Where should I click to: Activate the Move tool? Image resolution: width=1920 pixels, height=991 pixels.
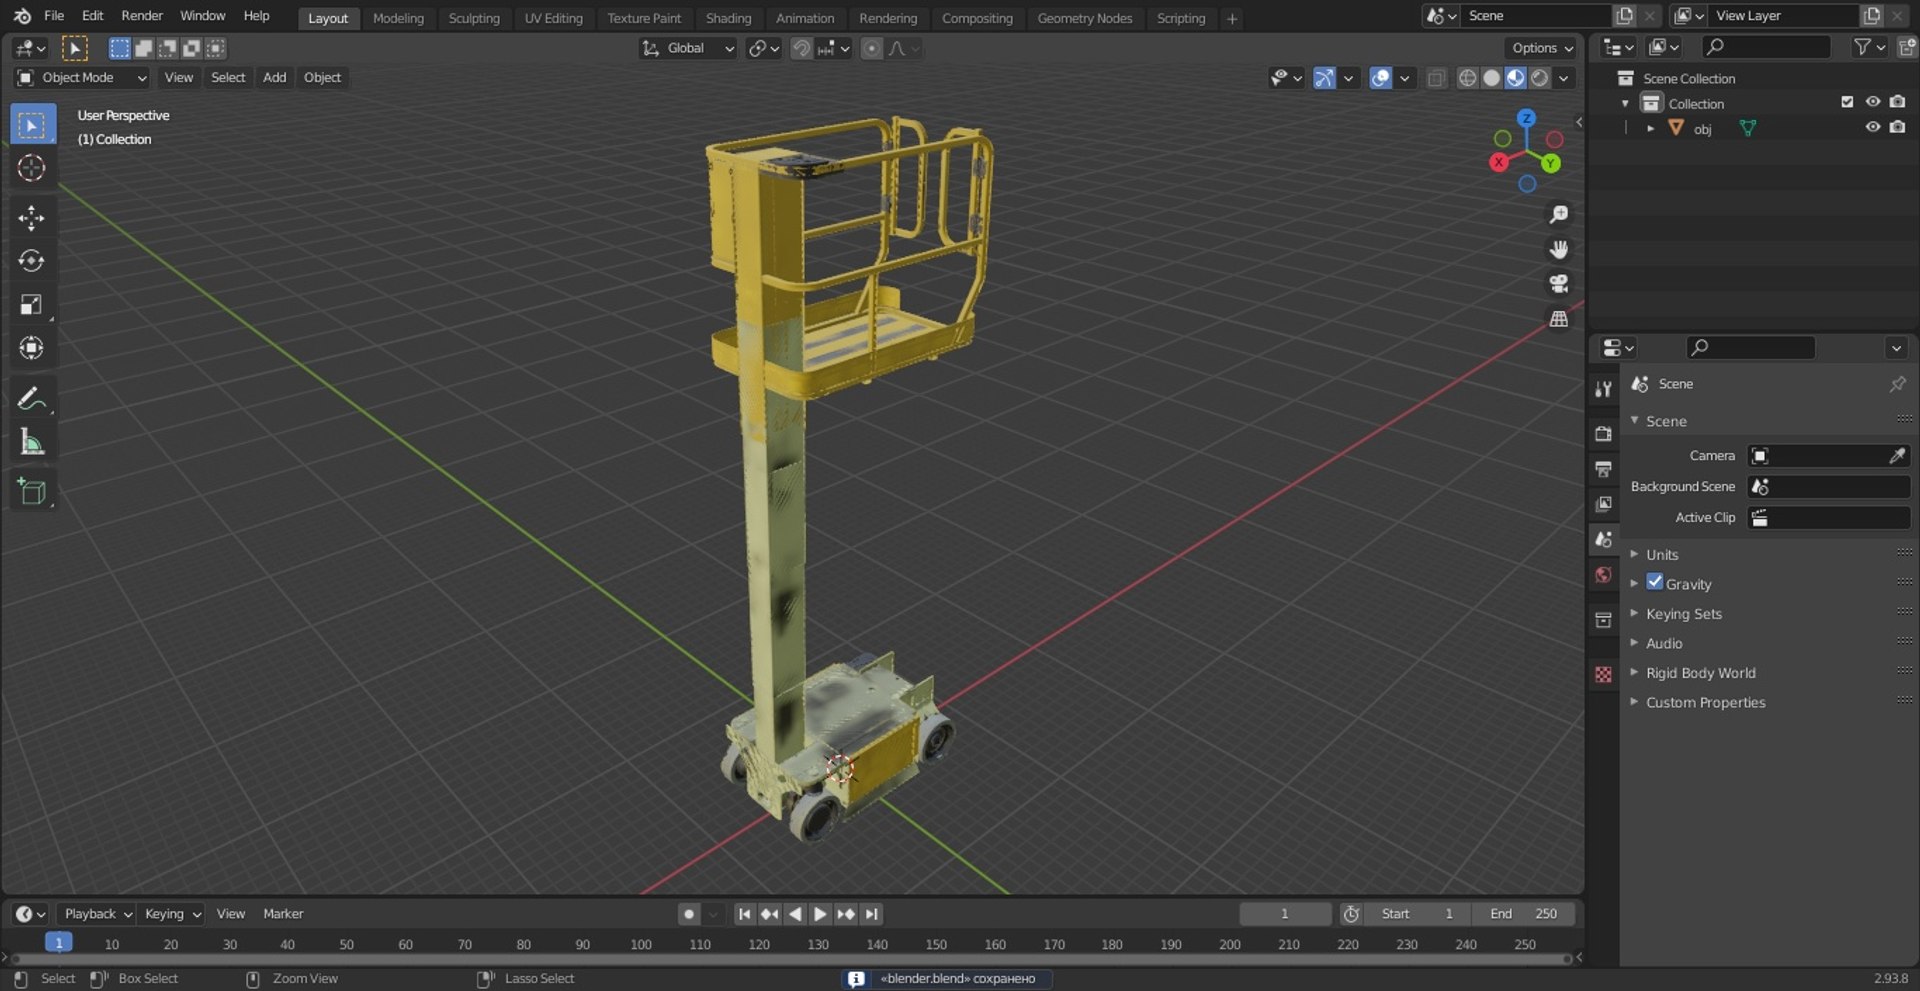click(32, 218)
